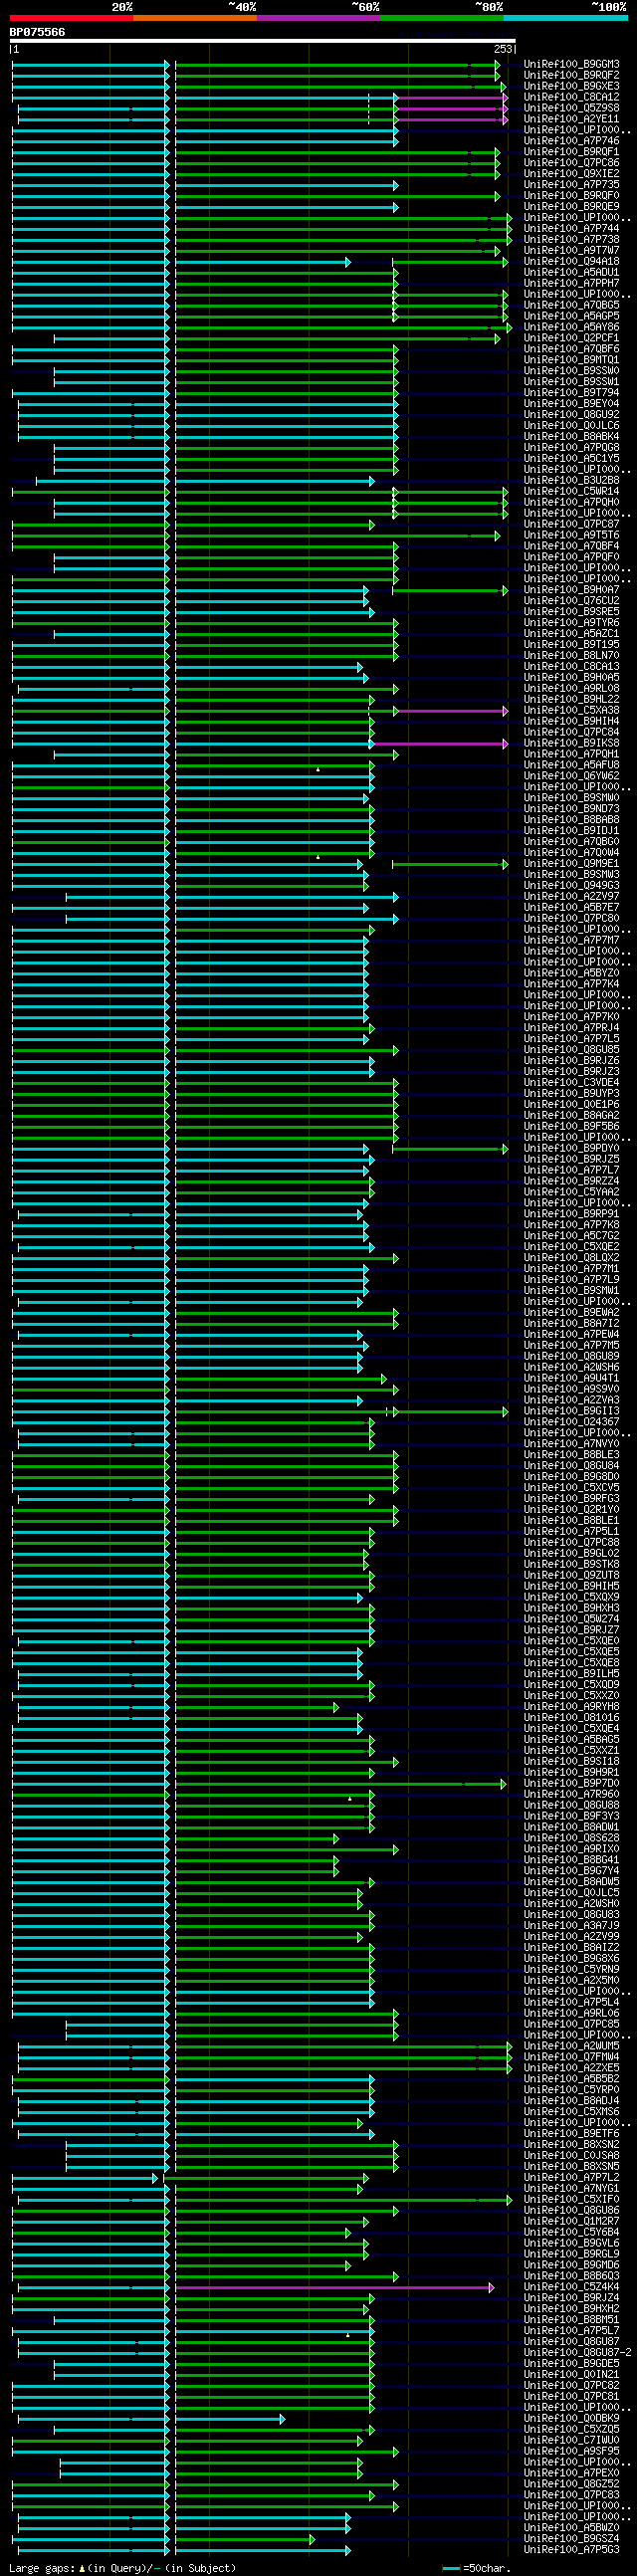Select the UniRef100_A7P744 entry

571,229
